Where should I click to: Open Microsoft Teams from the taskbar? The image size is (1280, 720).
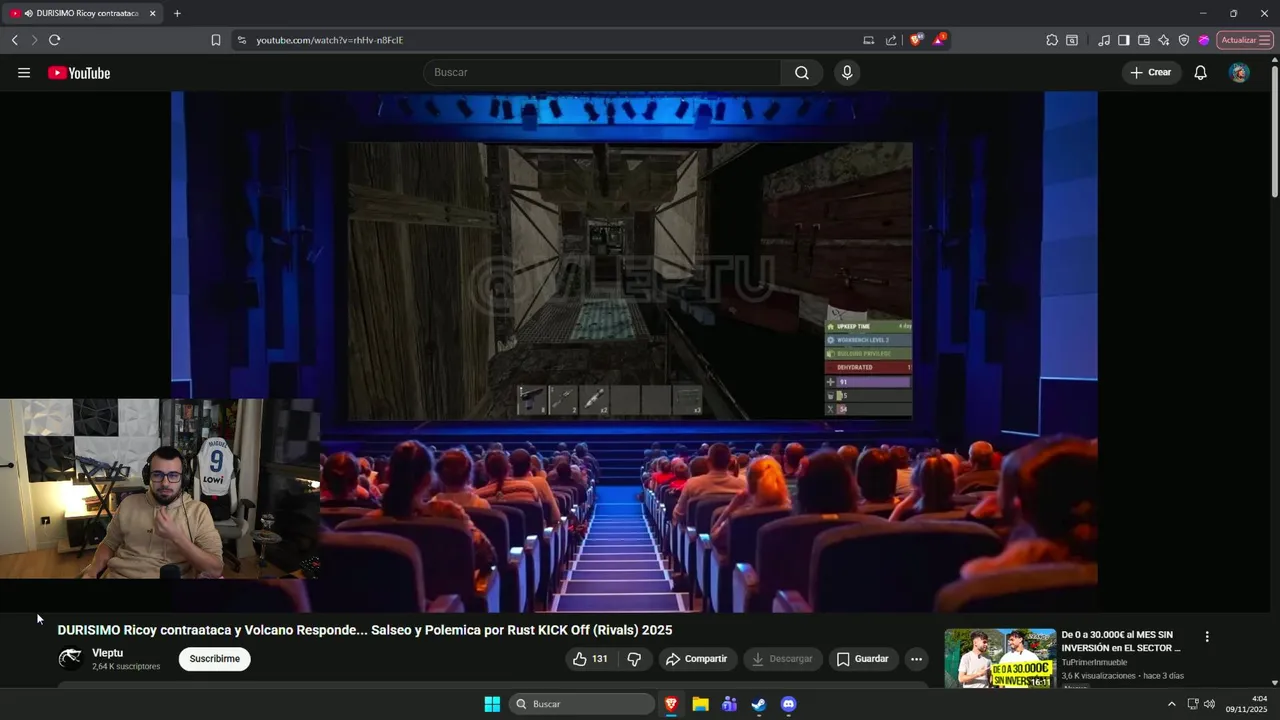[729, 704]
